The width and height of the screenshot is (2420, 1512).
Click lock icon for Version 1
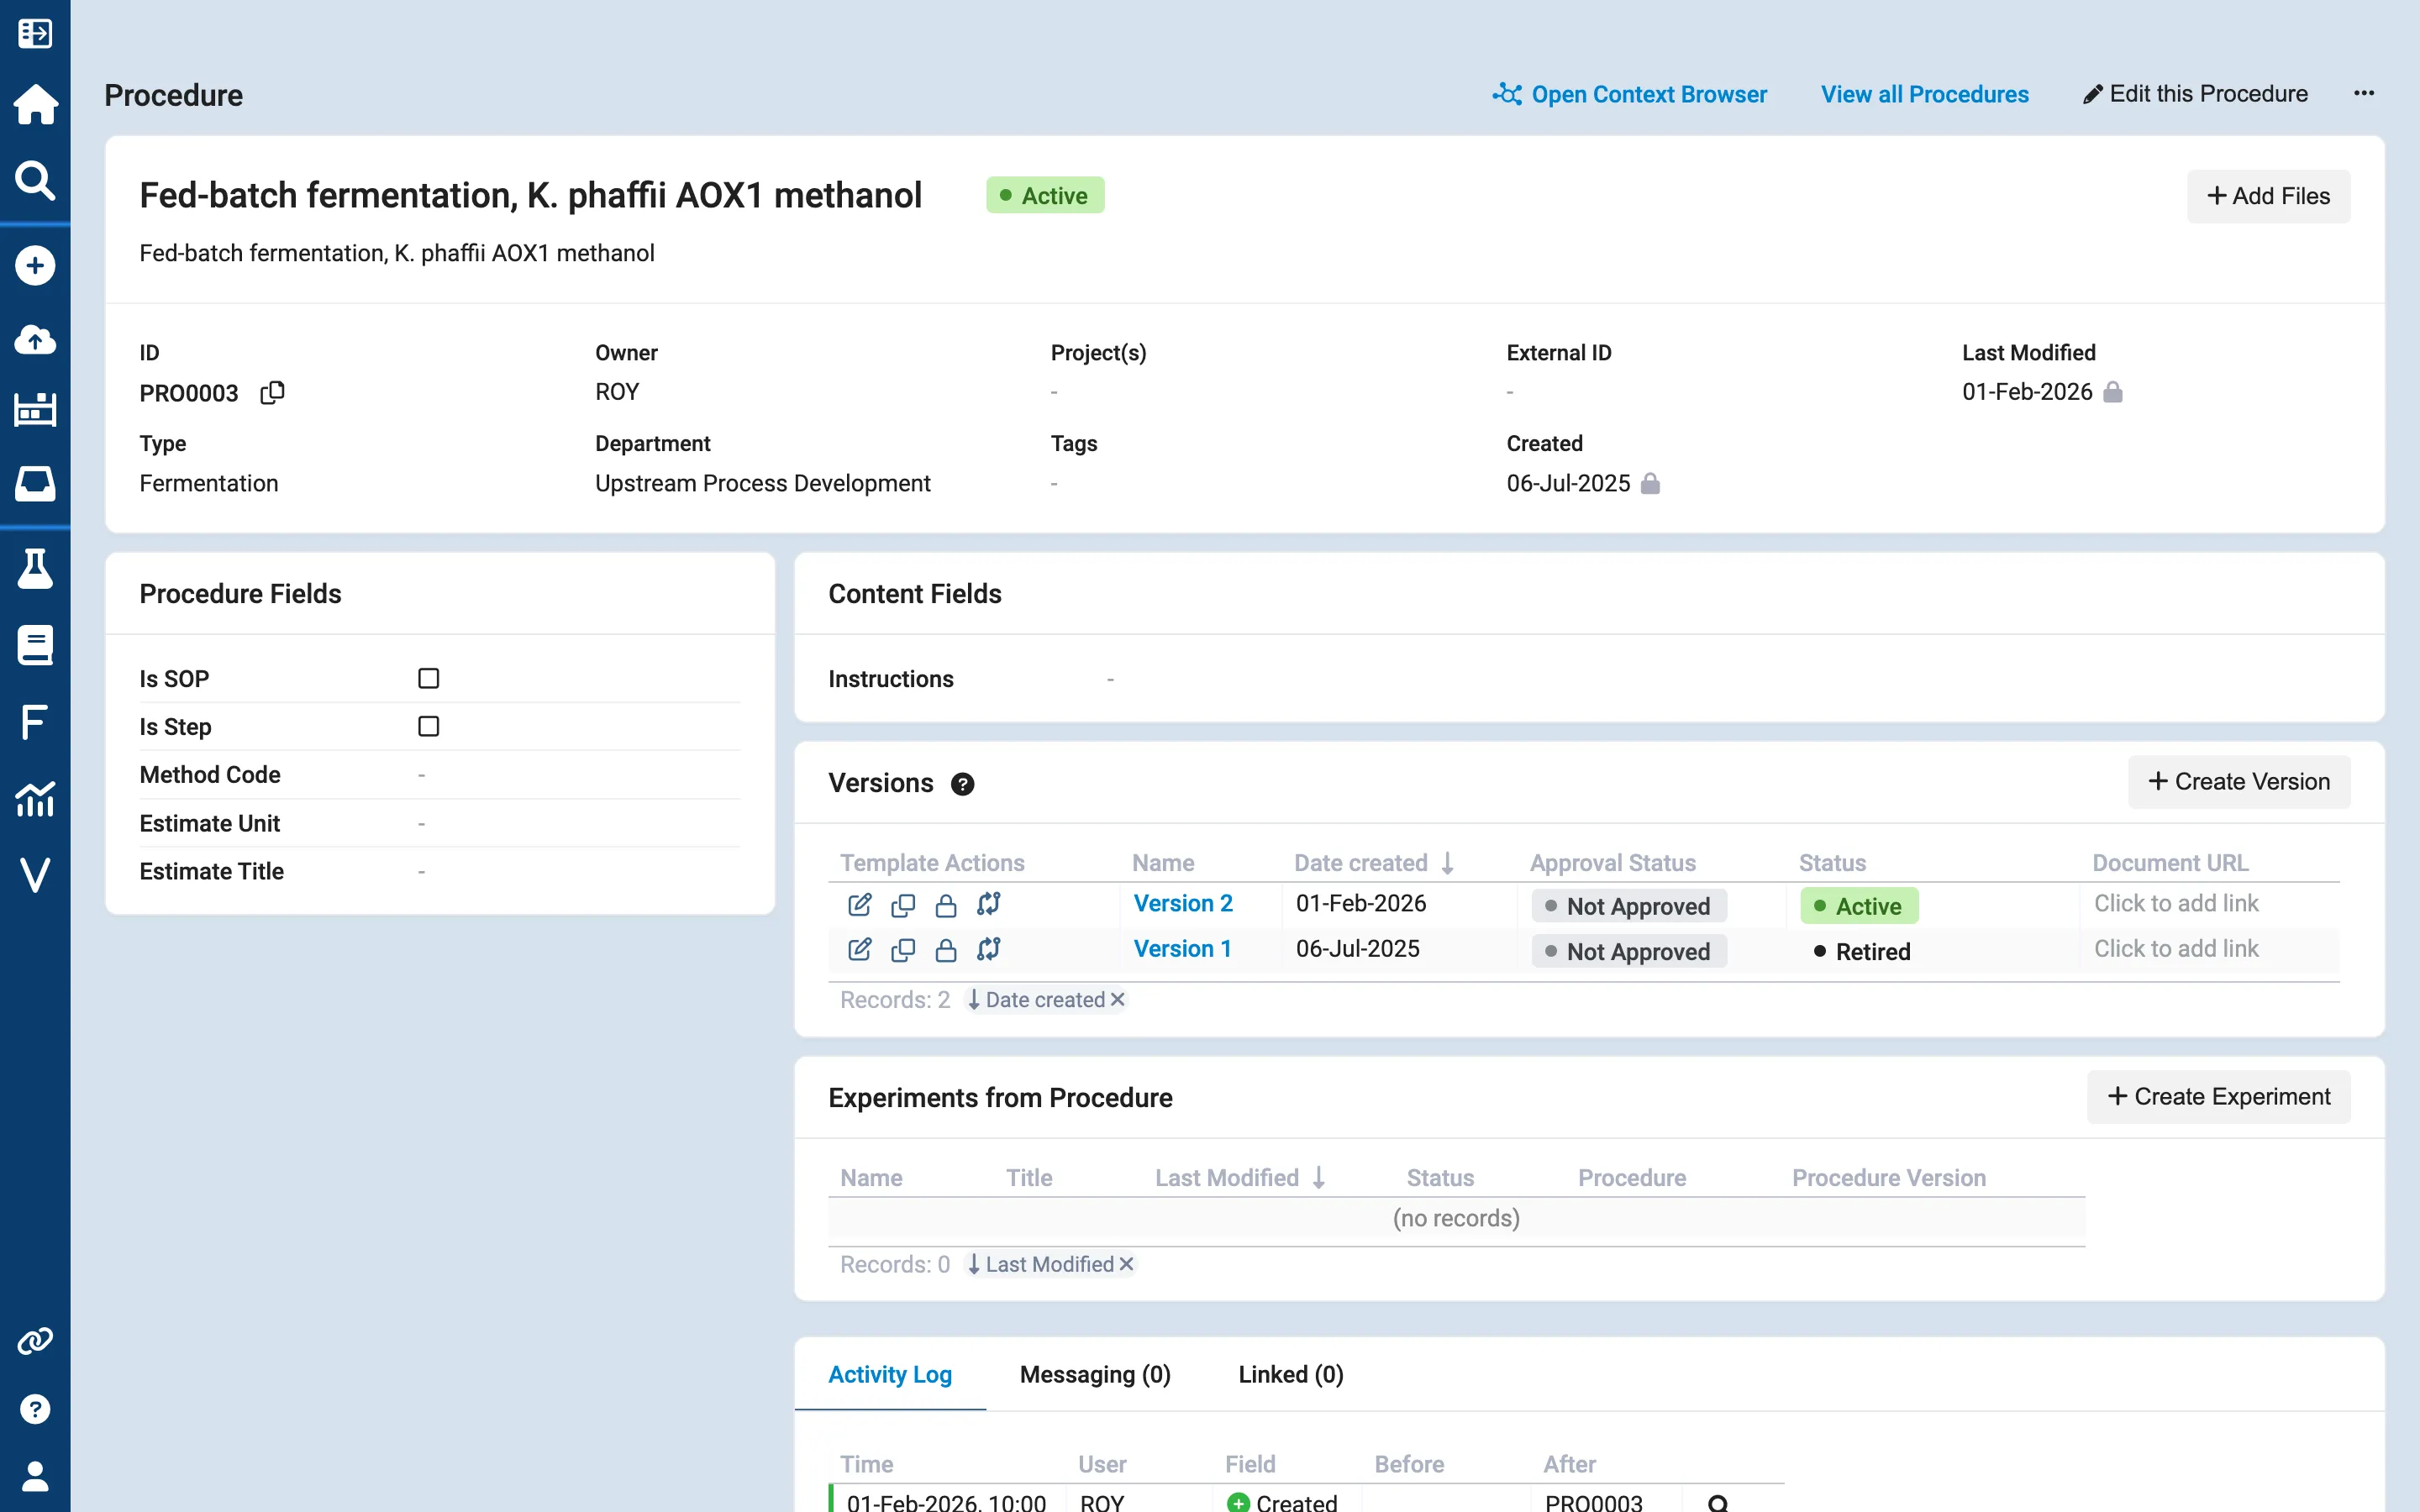pyautogui.click(x=945, y=949)
